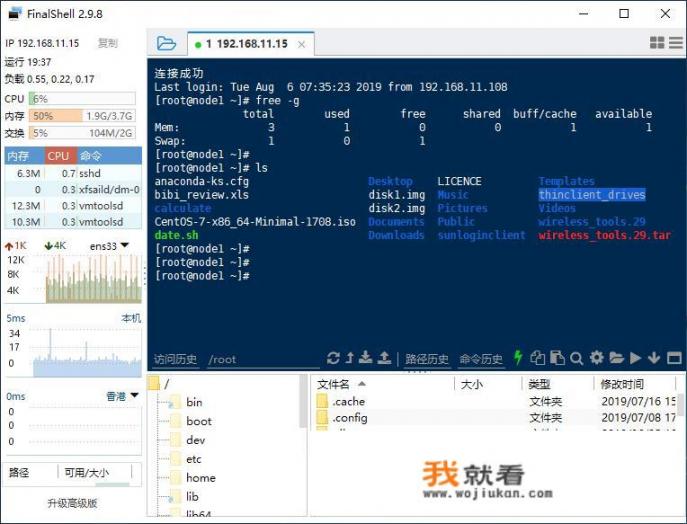The height and width of the screenshot is (524, 687).
Task: Click date.sh filename in terminal output
Action: 176,235
